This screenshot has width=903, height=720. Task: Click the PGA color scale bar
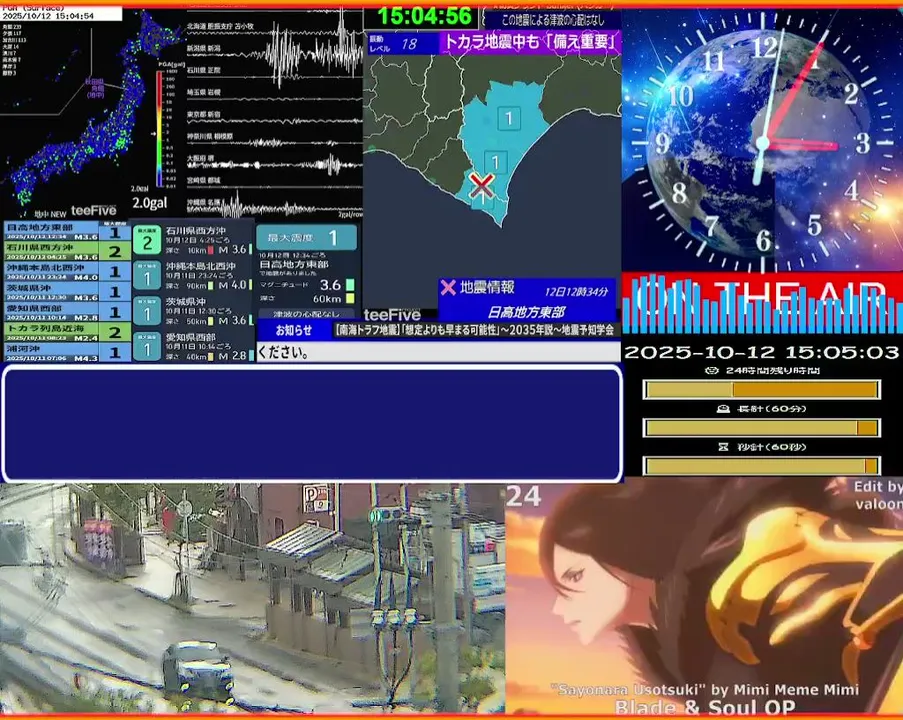click(x=160, y=128)
